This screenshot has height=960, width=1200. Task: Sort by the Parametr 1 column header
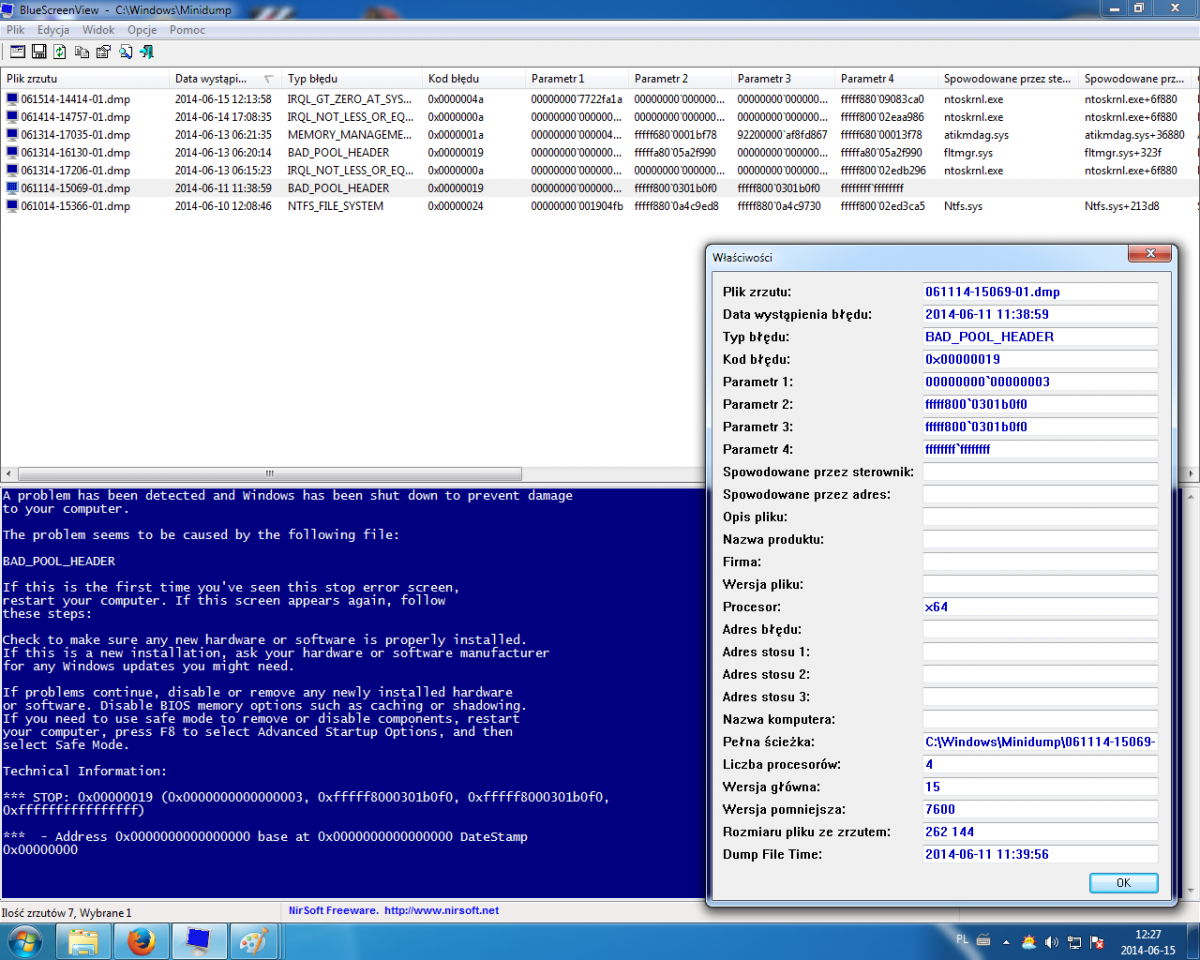578,78
